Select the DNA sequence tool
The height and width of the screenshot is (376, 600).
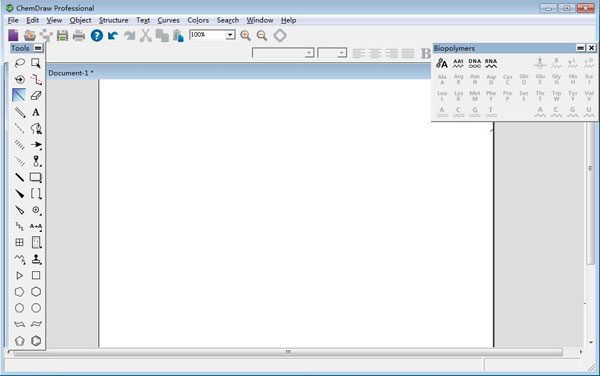pyautogui.click(x=474, y=63)
